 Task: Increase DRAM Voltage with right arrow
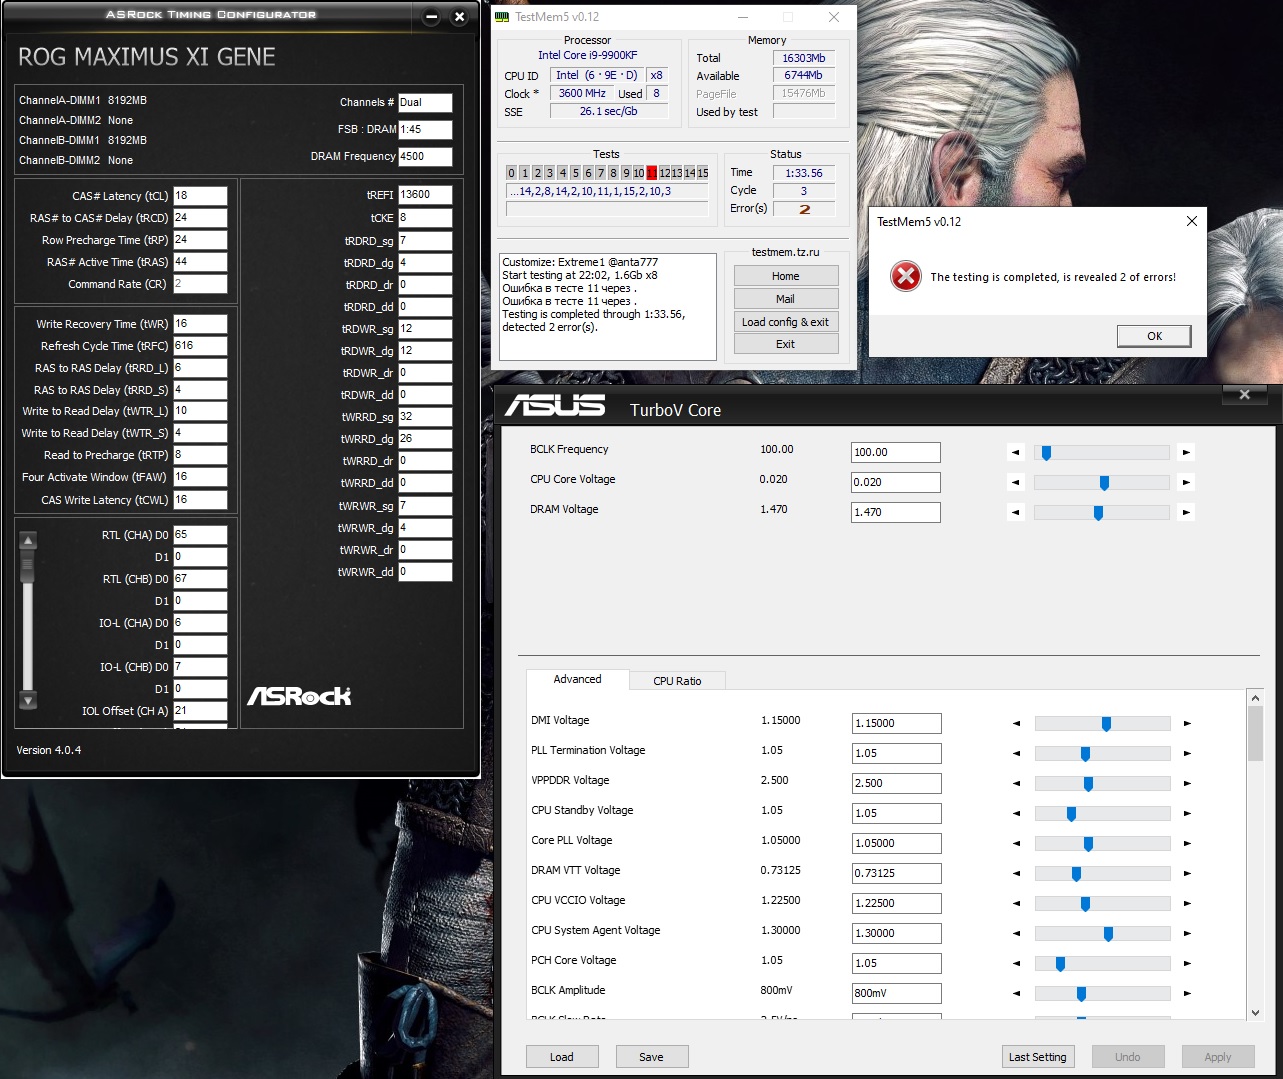[x=1186, y=512]
